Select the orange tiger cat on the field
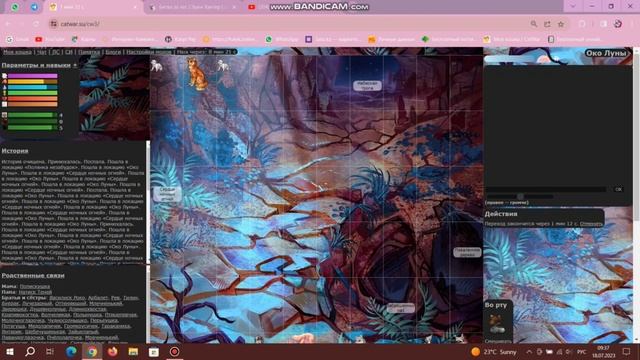Screen dimensions: 640x360 (x=198, y=73)
